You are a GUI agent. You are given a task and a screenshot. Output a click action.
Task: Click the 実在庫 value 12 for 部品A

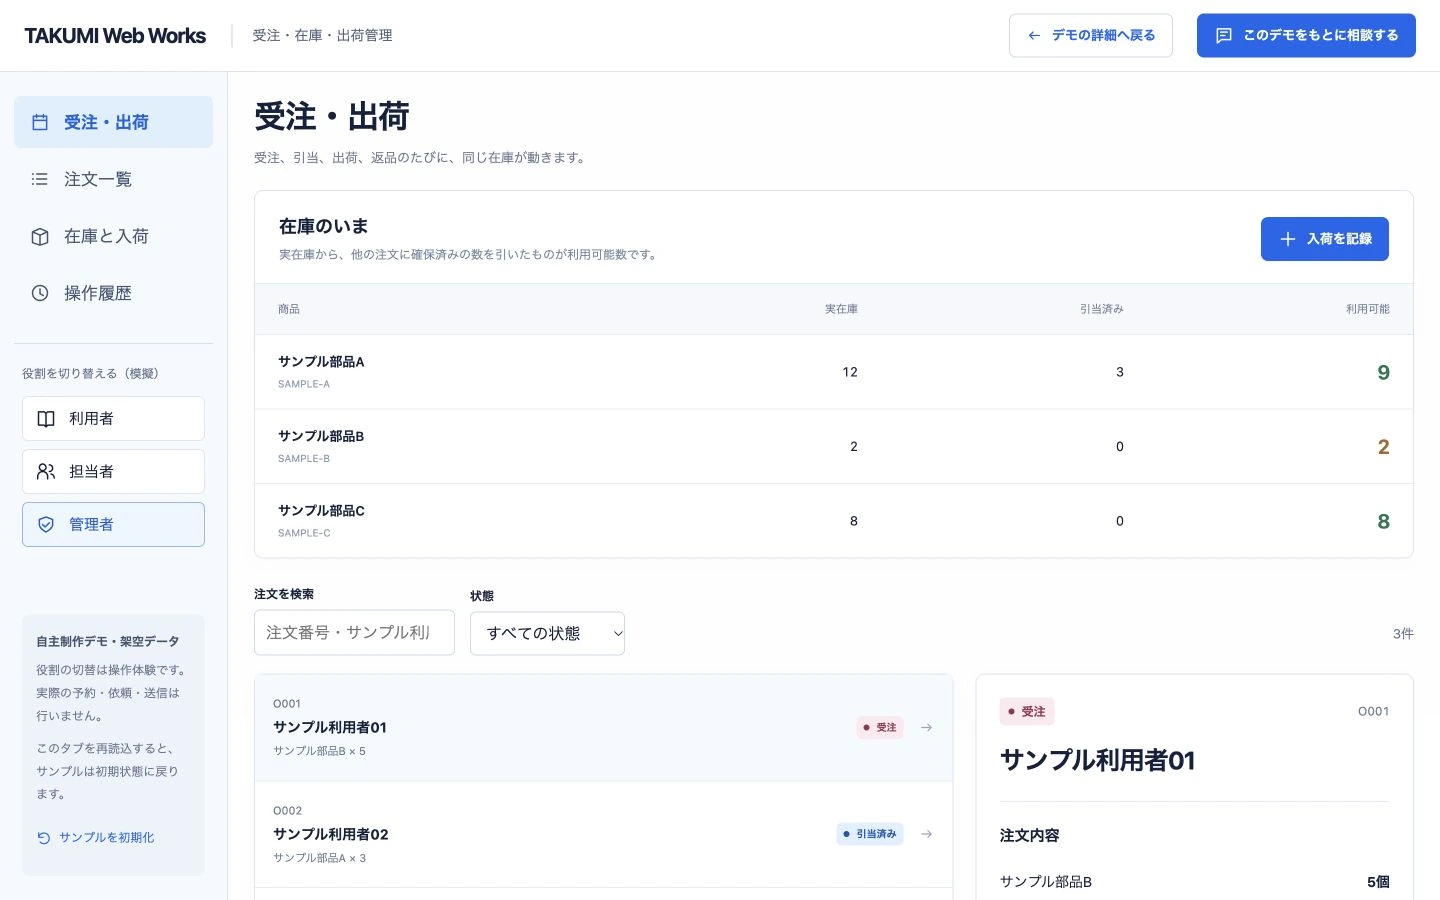click(850, 372)
